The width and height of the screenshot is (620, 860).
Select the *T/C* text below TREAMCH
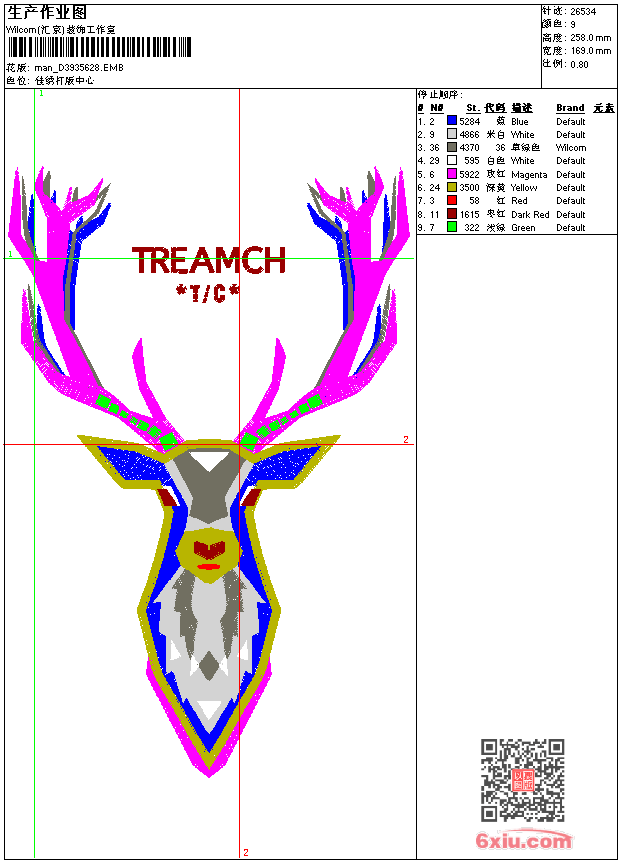click(x=208, y=292)
